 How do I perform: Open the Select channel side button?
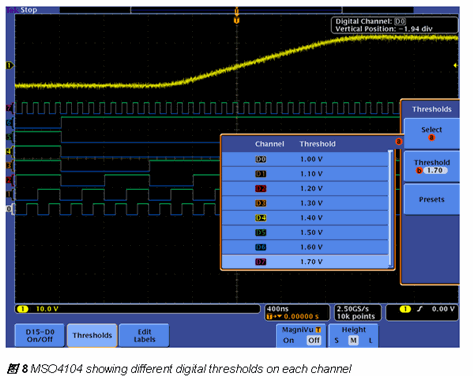[x=431, y=133]
